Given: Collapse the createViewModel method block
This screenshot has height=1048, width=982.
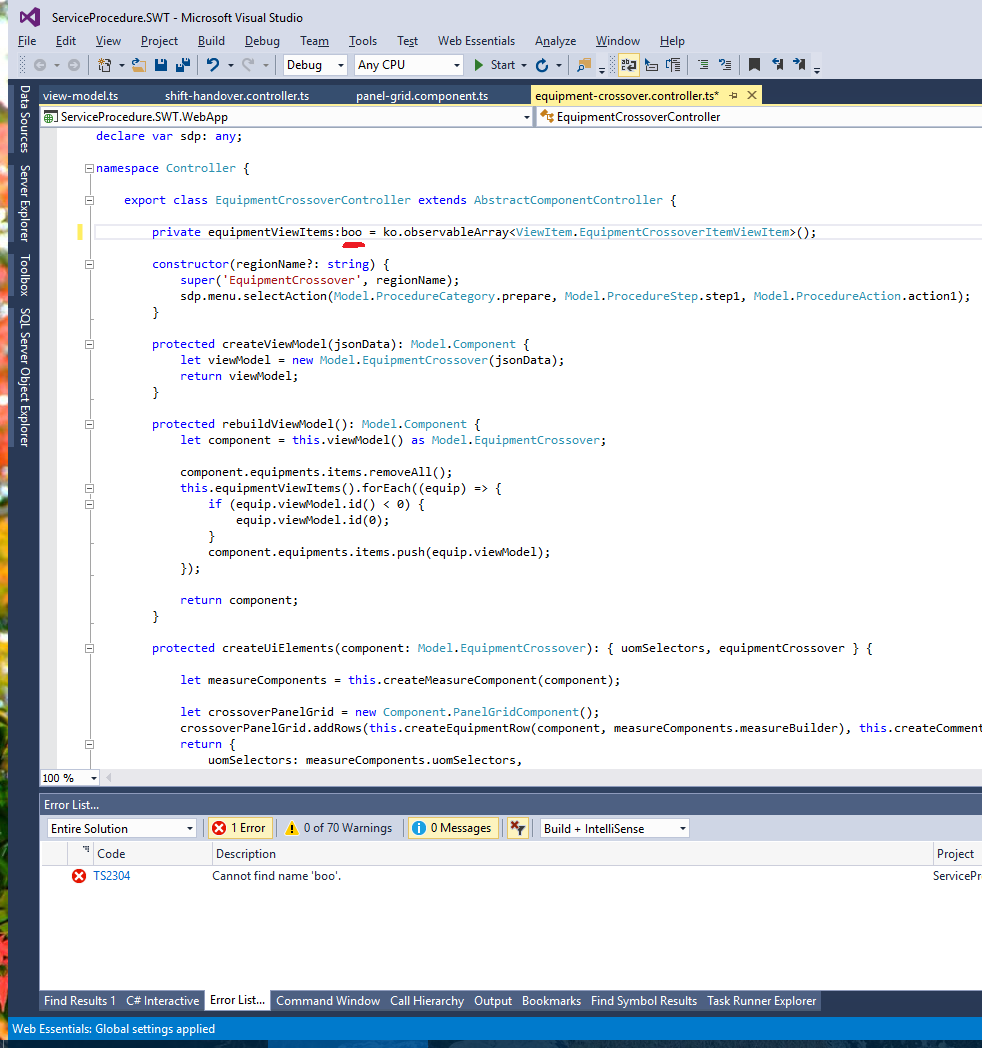Looking at the screenshot, I should [89, 345].
